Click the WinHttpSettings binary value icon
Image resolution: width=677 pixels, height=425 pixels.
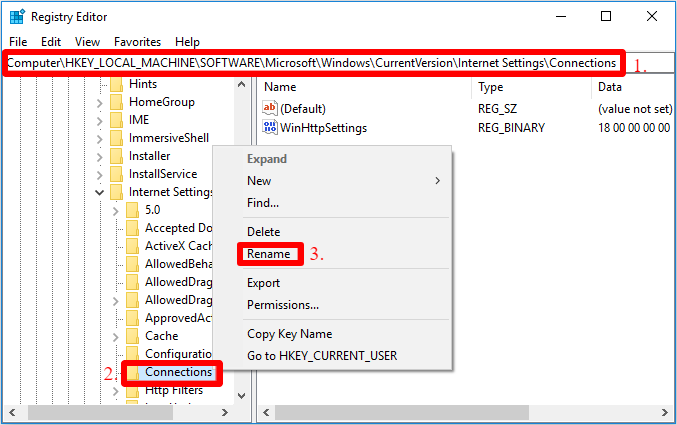(x=270, y=127)
